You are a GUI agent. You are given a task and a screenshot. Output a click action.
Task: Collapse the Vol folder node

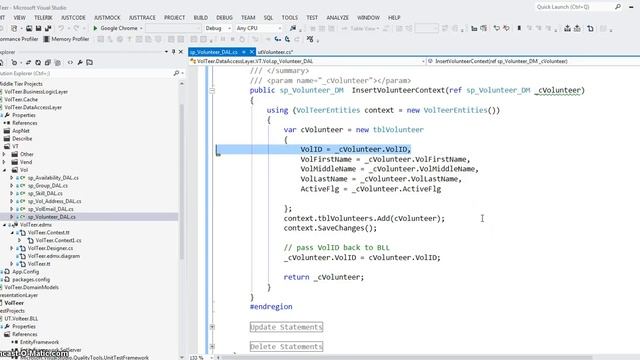tap(4, 170)
